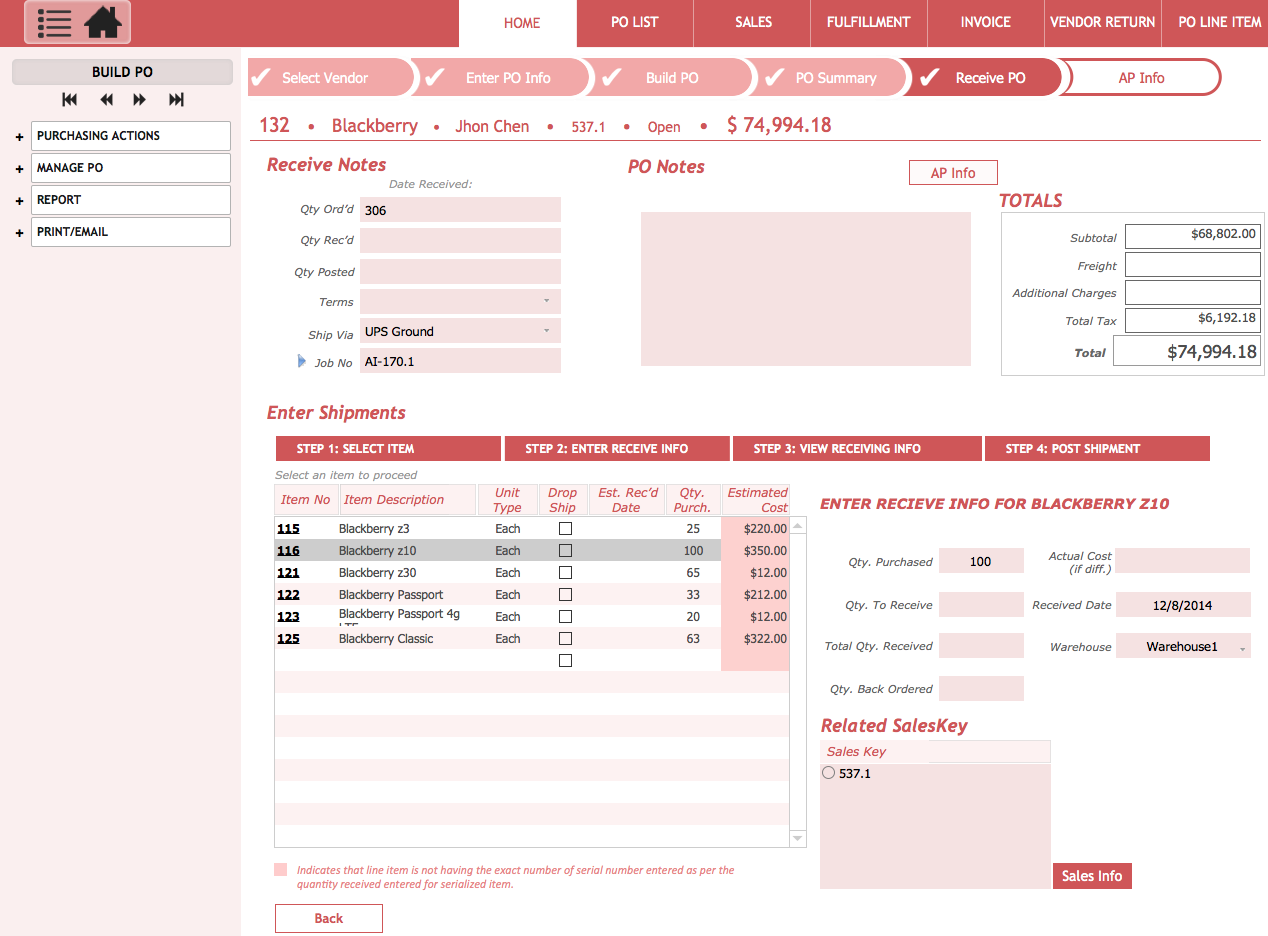The height and width of the screenshot is (936, 1268).
Task: Click the Actual Cost field
Action: click(1183, 561)
